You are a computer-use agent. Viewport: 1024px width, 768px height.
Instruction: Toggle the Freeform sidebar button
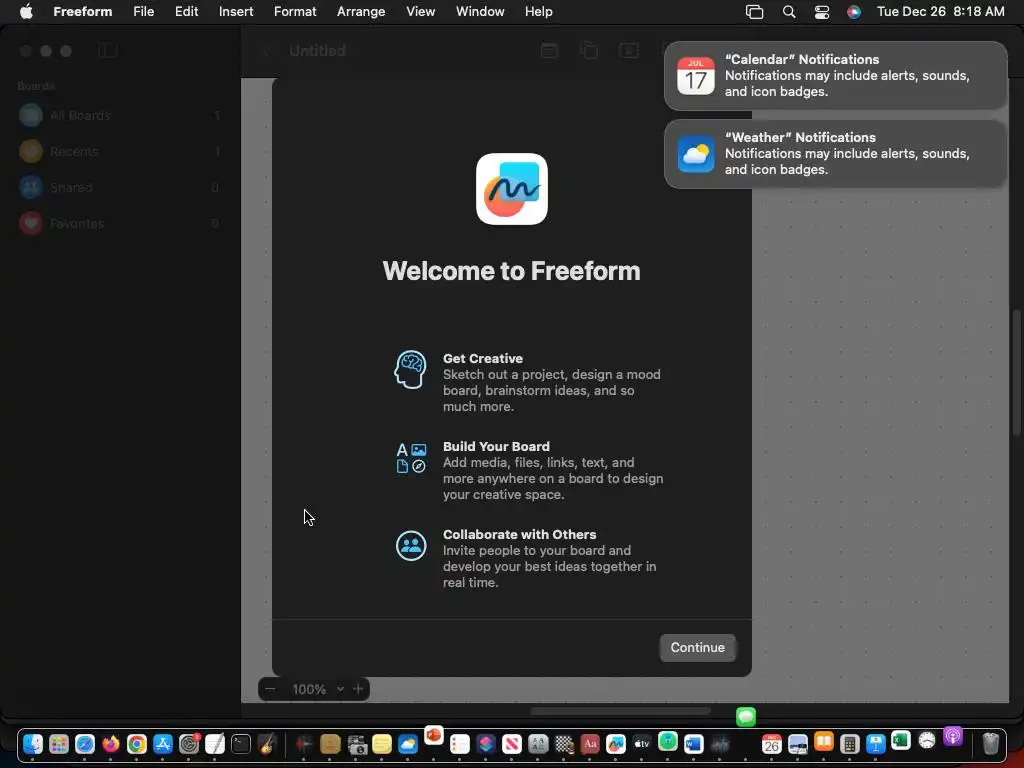pyautogui.click(x=108, y=50)
